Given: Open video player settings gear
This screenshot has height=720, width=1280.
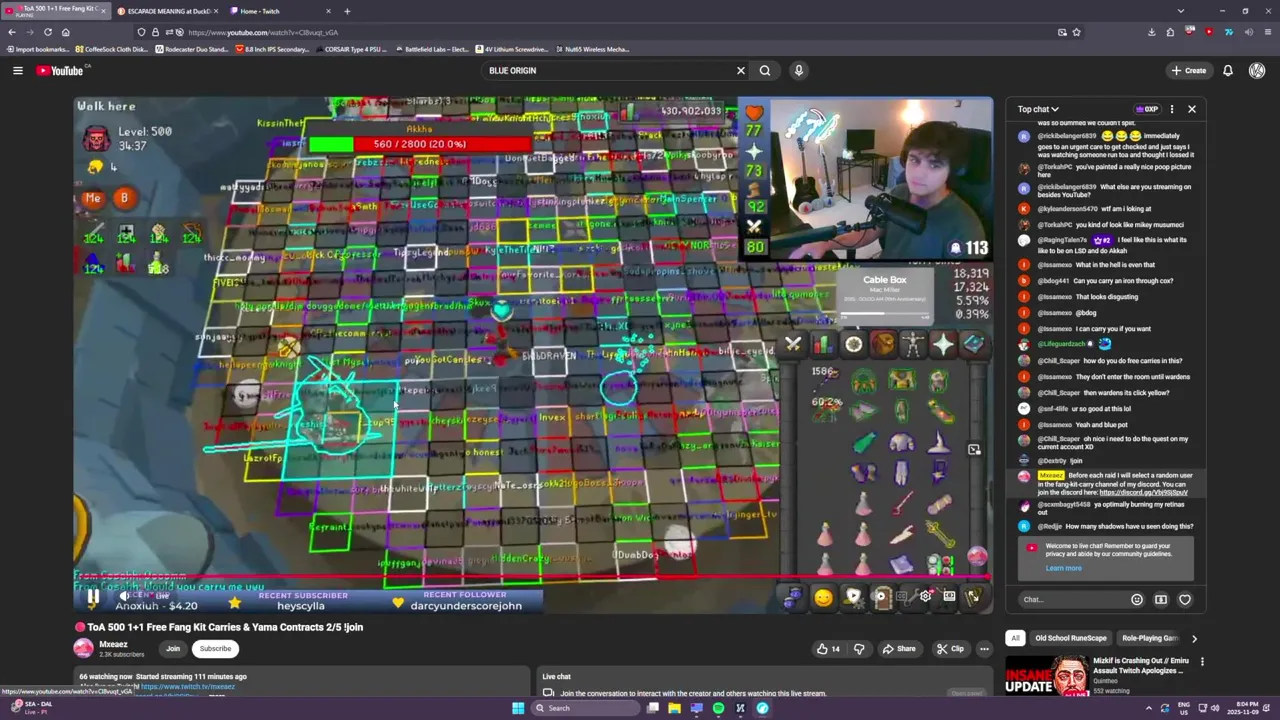Looking at the screenshot, I should pos(925,597).
